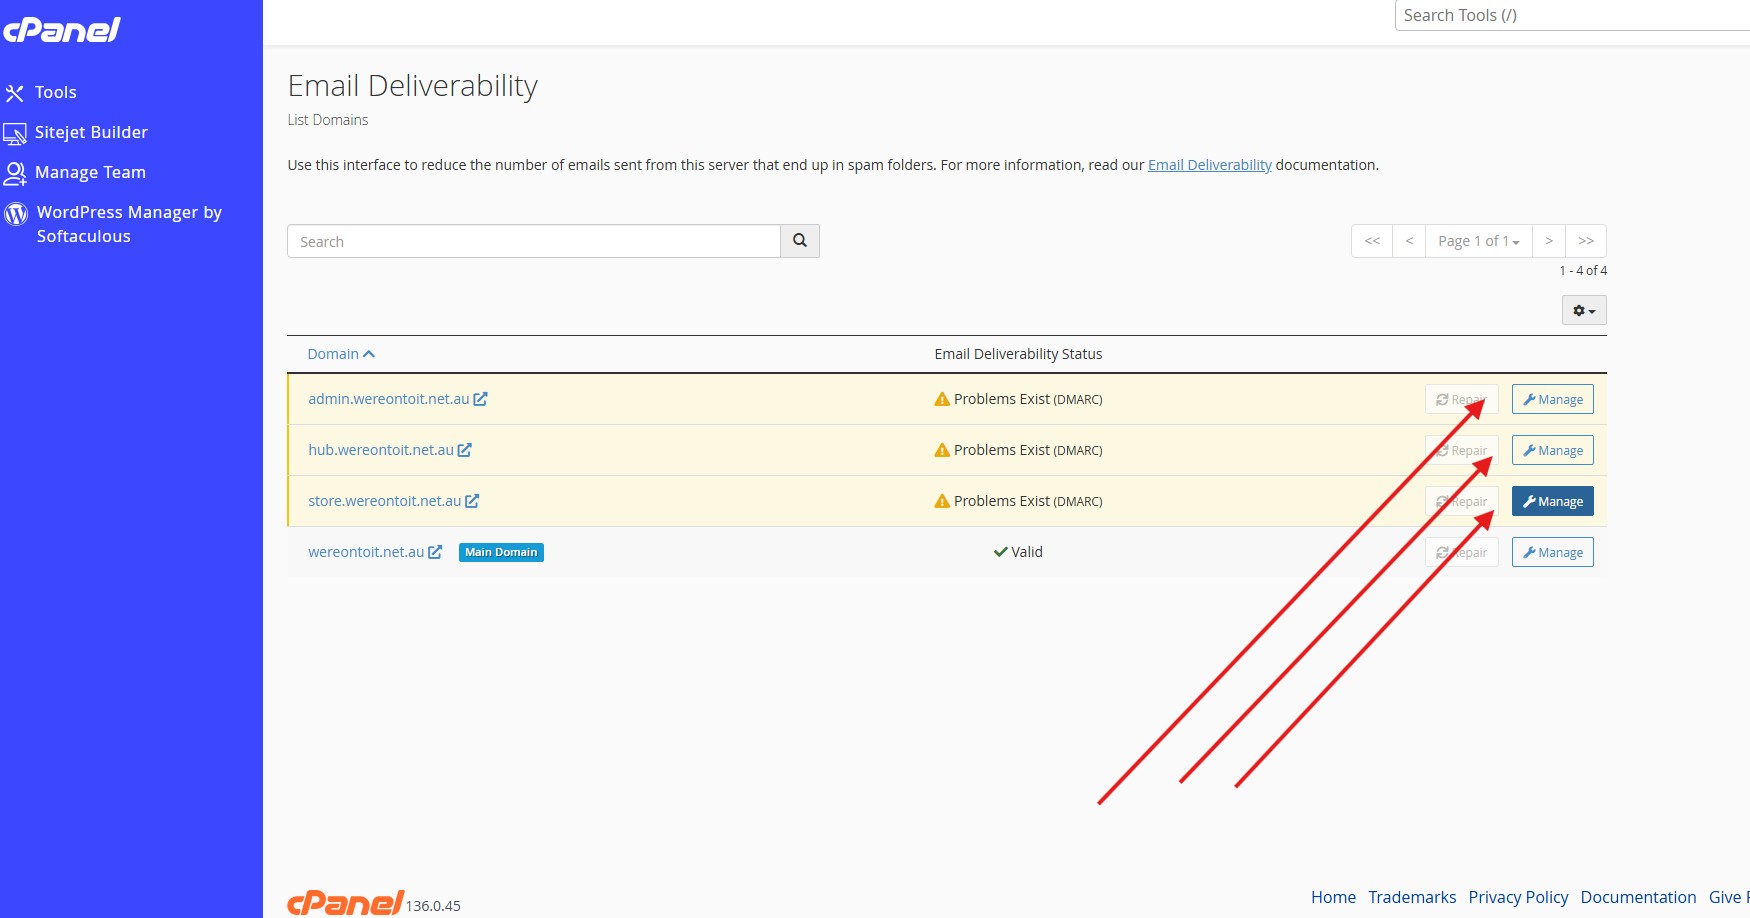Click warning icon in admin.wereontoit.net.au row
1750x918 pixels.
942,399
